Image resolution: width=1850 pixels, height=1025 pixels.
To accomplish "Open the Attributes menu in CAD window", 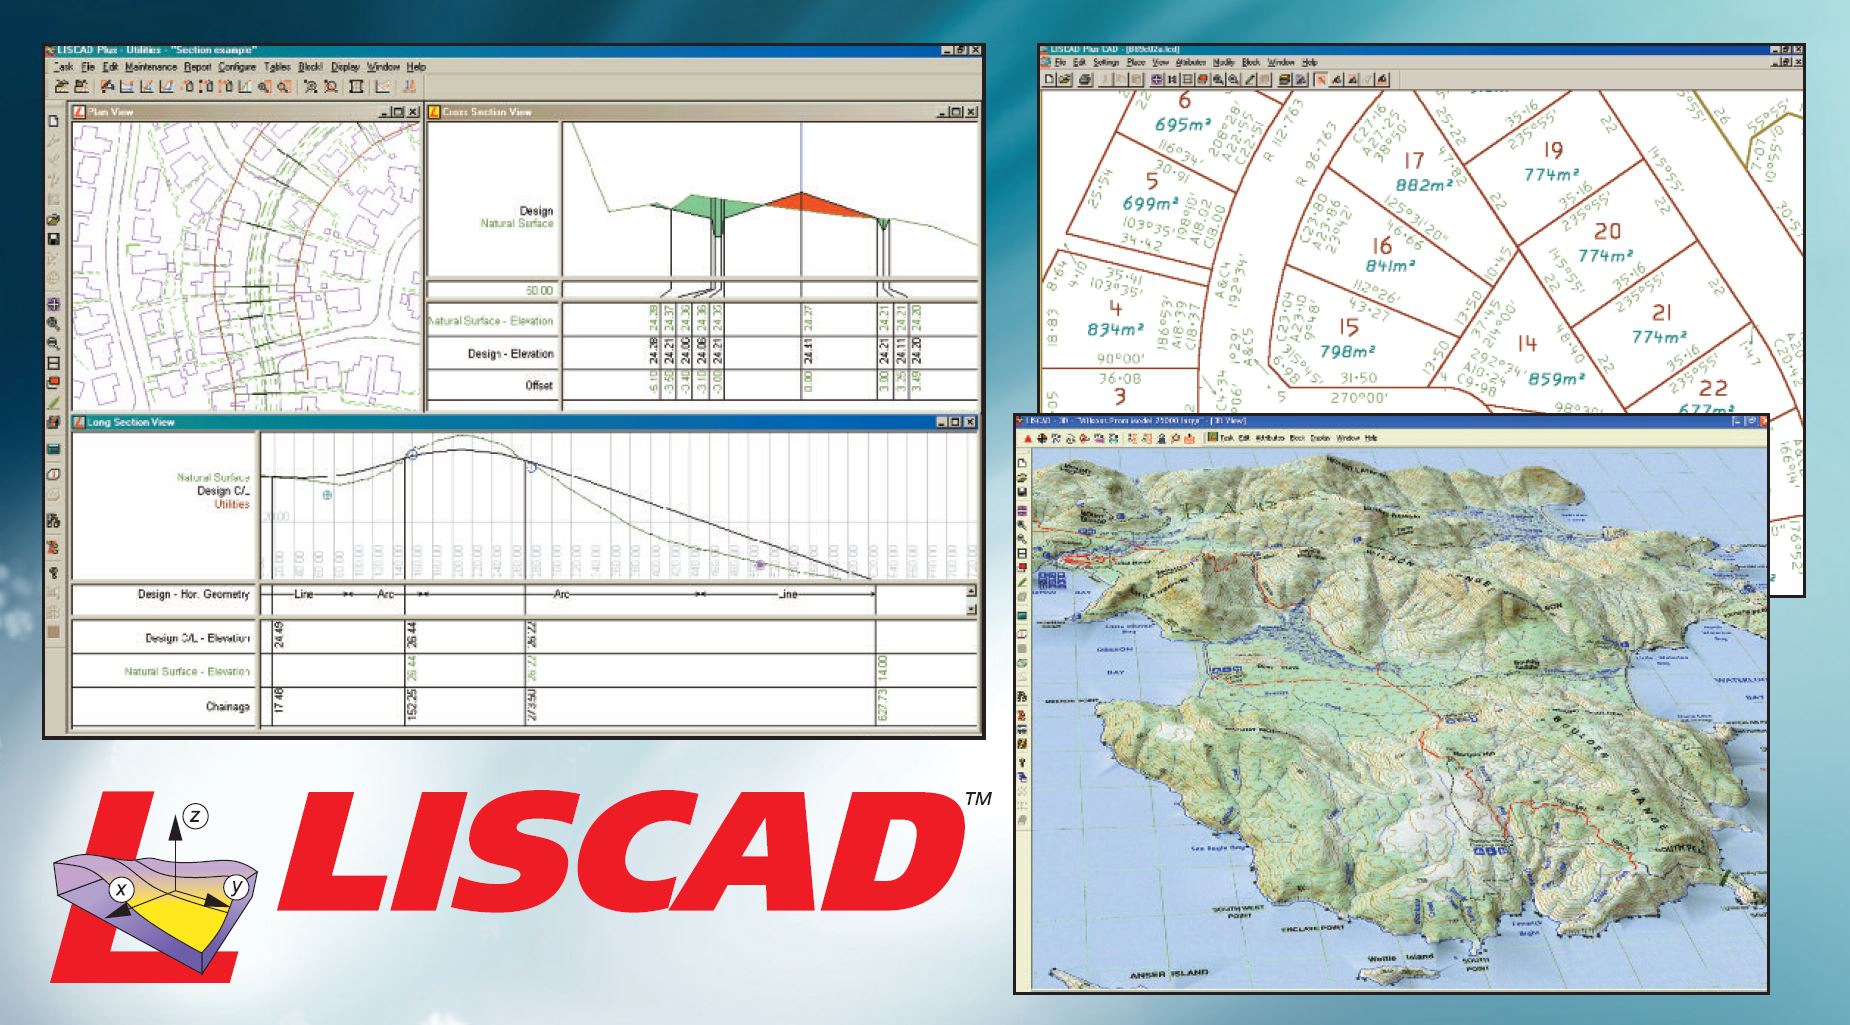I will coord(1191,62).
